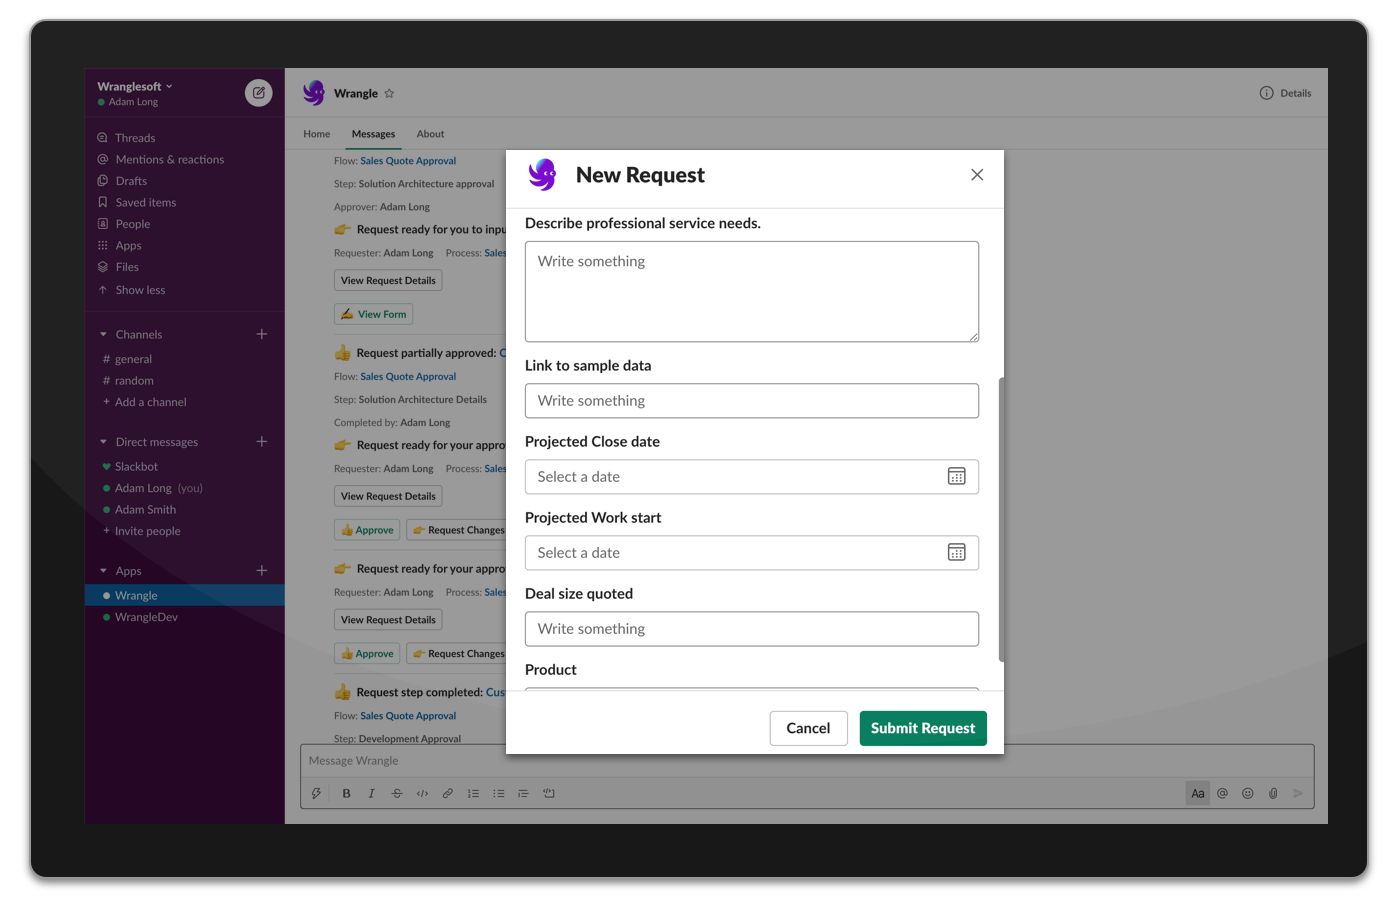Click the shortcuts lightning bolt icon
Viewport: 1400px width, 900px height.
[317, 792]
